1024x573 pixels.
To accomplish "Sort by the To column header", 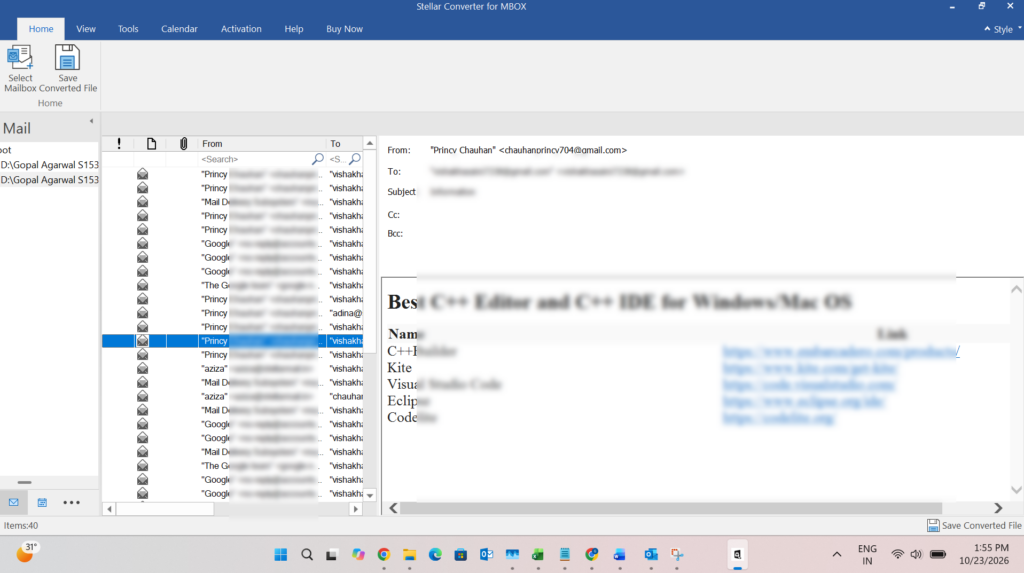I will pyautogui.click(x=345, y=143).
